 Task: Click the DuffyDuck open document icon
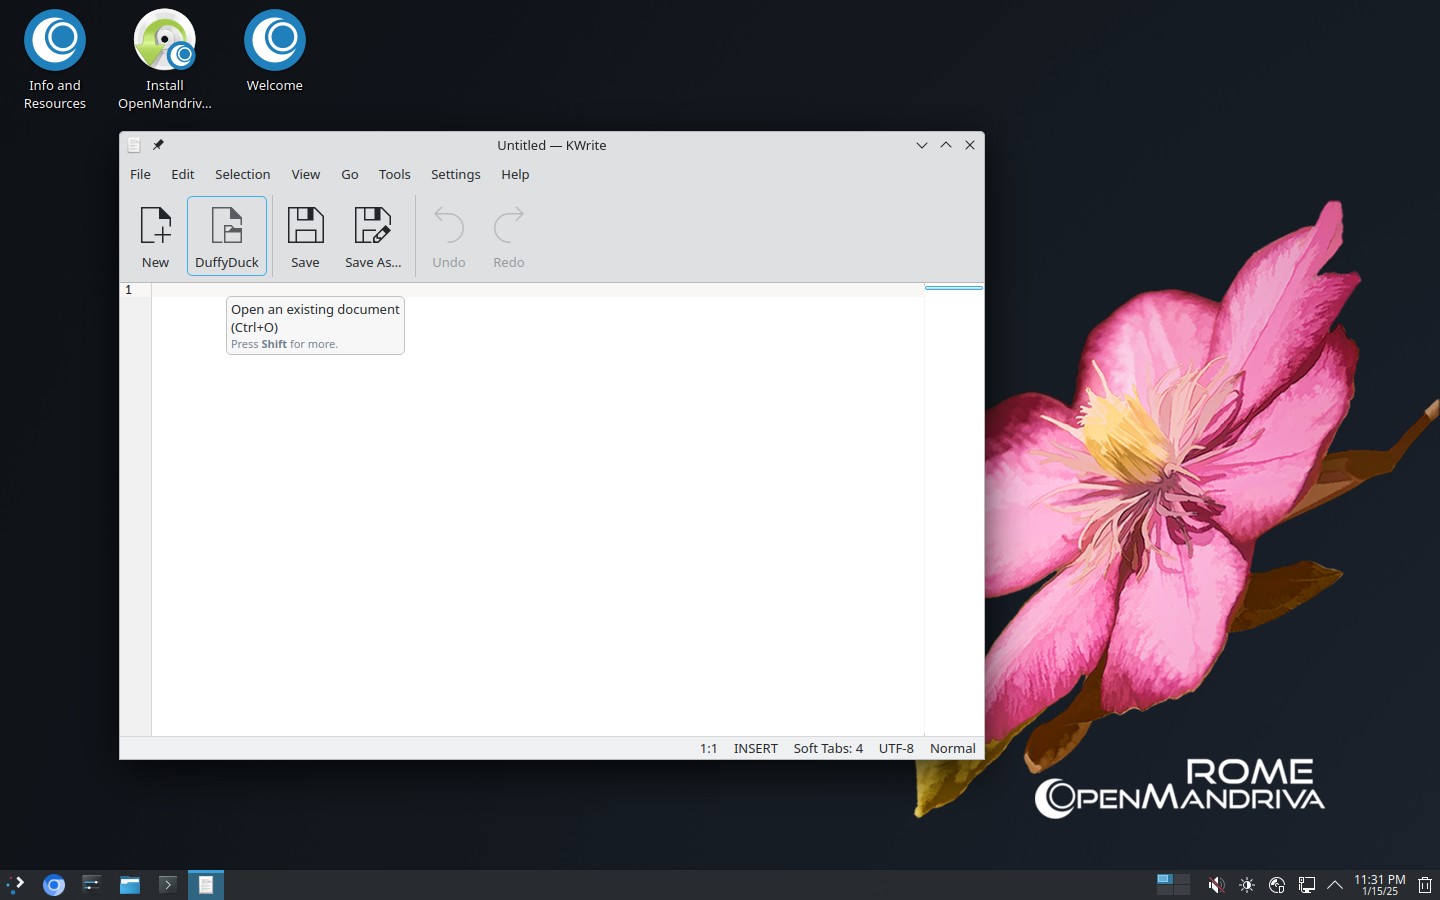click(227, 236)
